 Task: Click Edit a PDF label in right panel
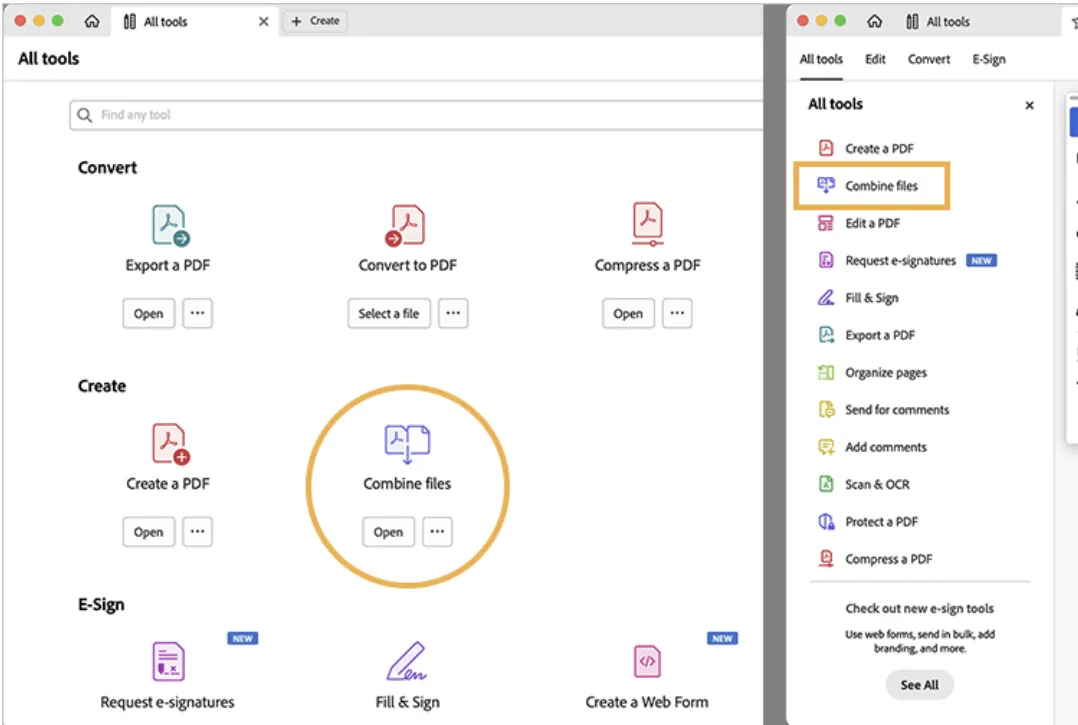point(872,223)
